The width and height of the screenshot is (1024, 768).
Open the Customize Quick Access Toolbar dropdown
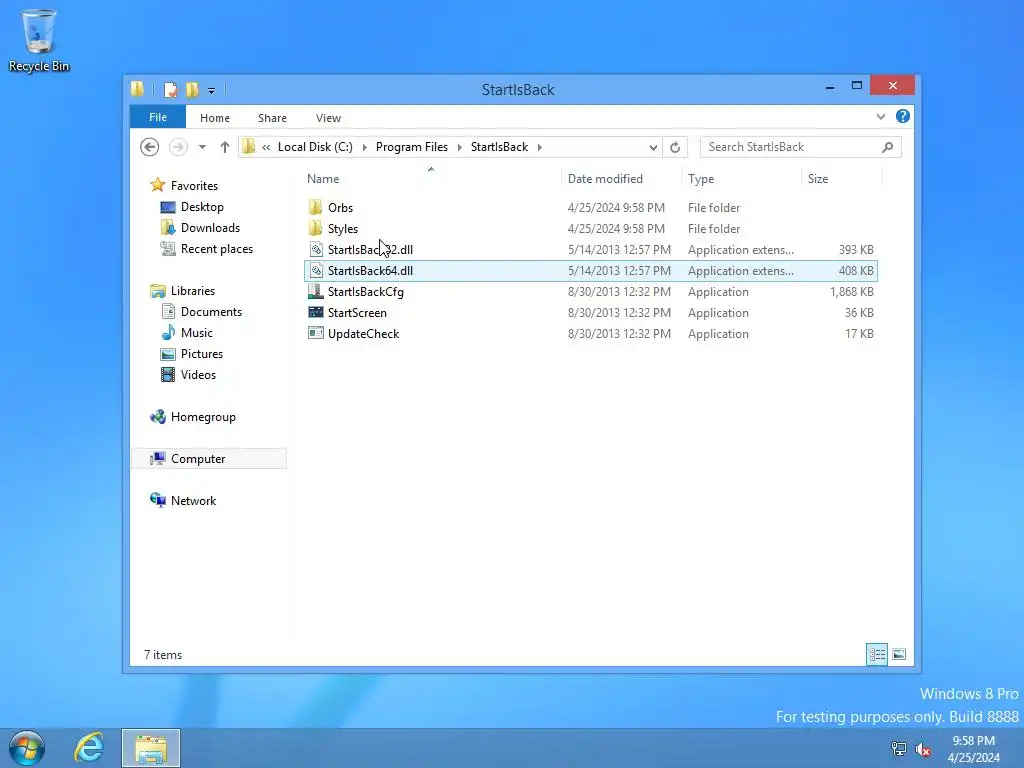[x=212, y=91]
